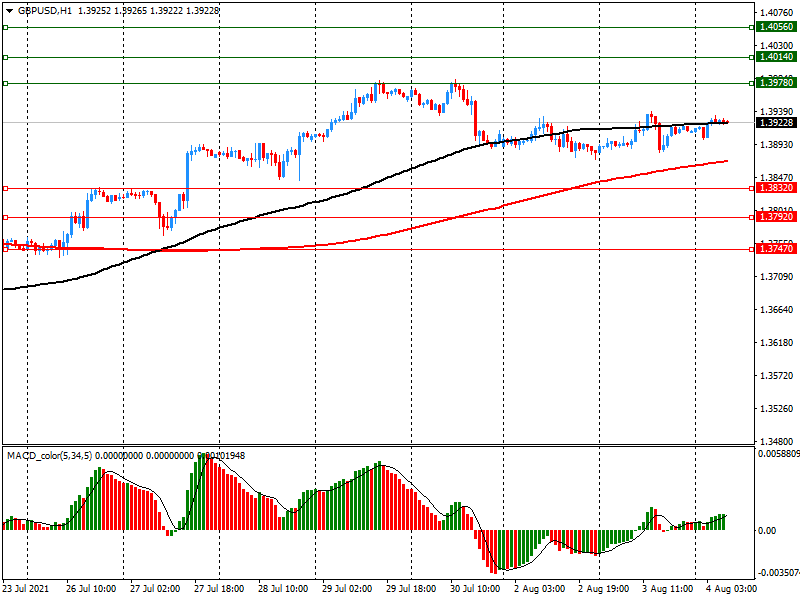Click the 1.37090 price scale value
This screenshot has height=600, width=800.
coord(777,277)
